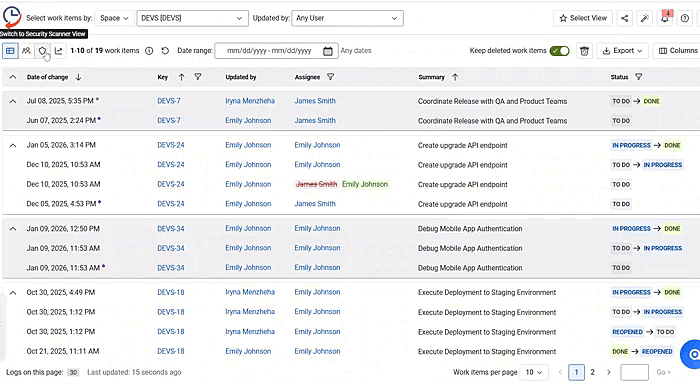Click the Select View button
700x384 pixels.
(583, 18)
